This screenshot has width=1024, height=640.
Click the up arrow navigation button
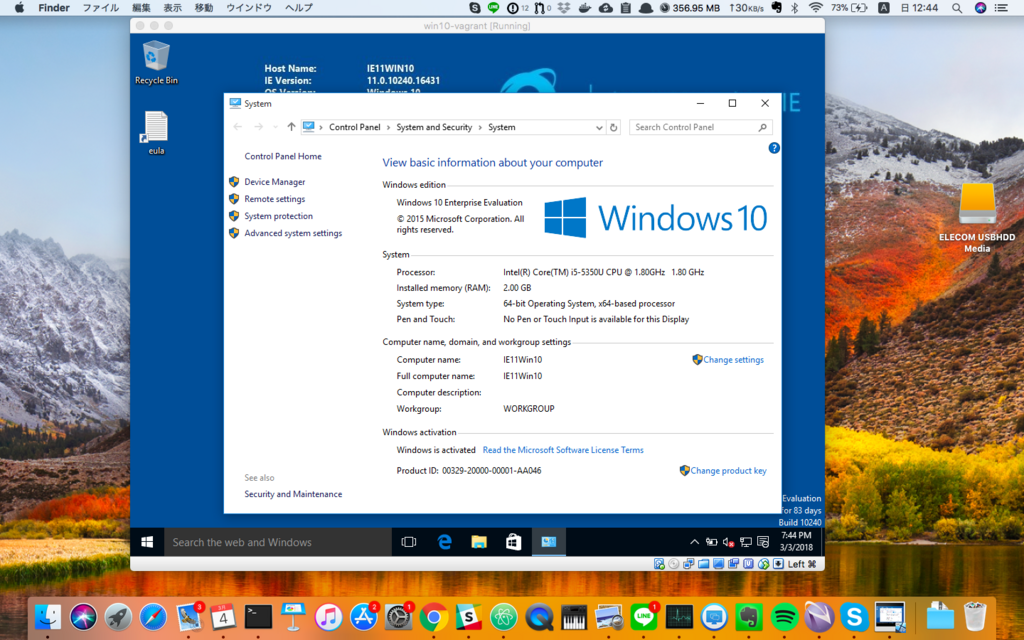[x=291, y=127]
